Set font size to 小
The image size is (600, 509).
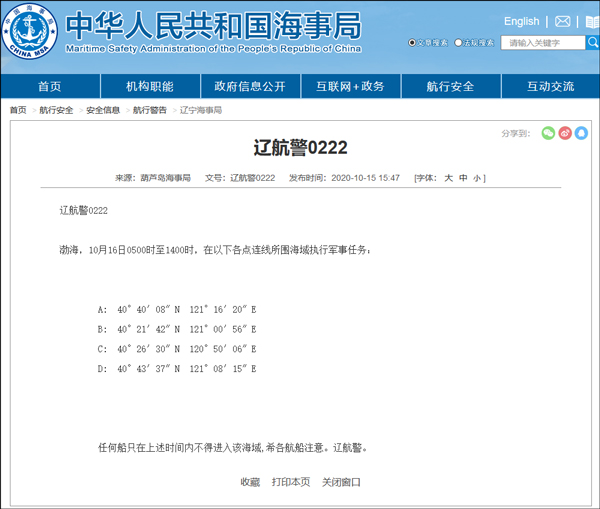point(477,178)
